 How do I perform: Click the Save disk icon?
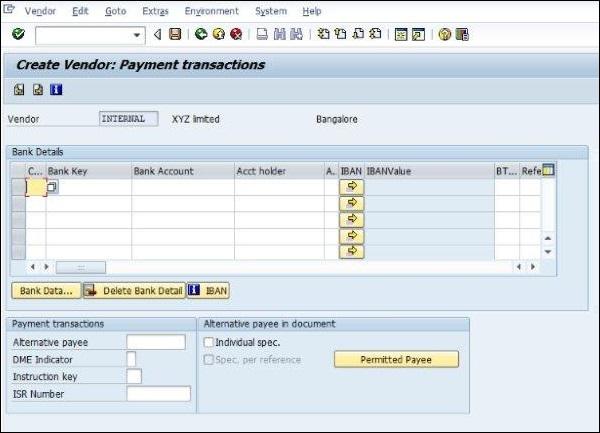(175, 34)
